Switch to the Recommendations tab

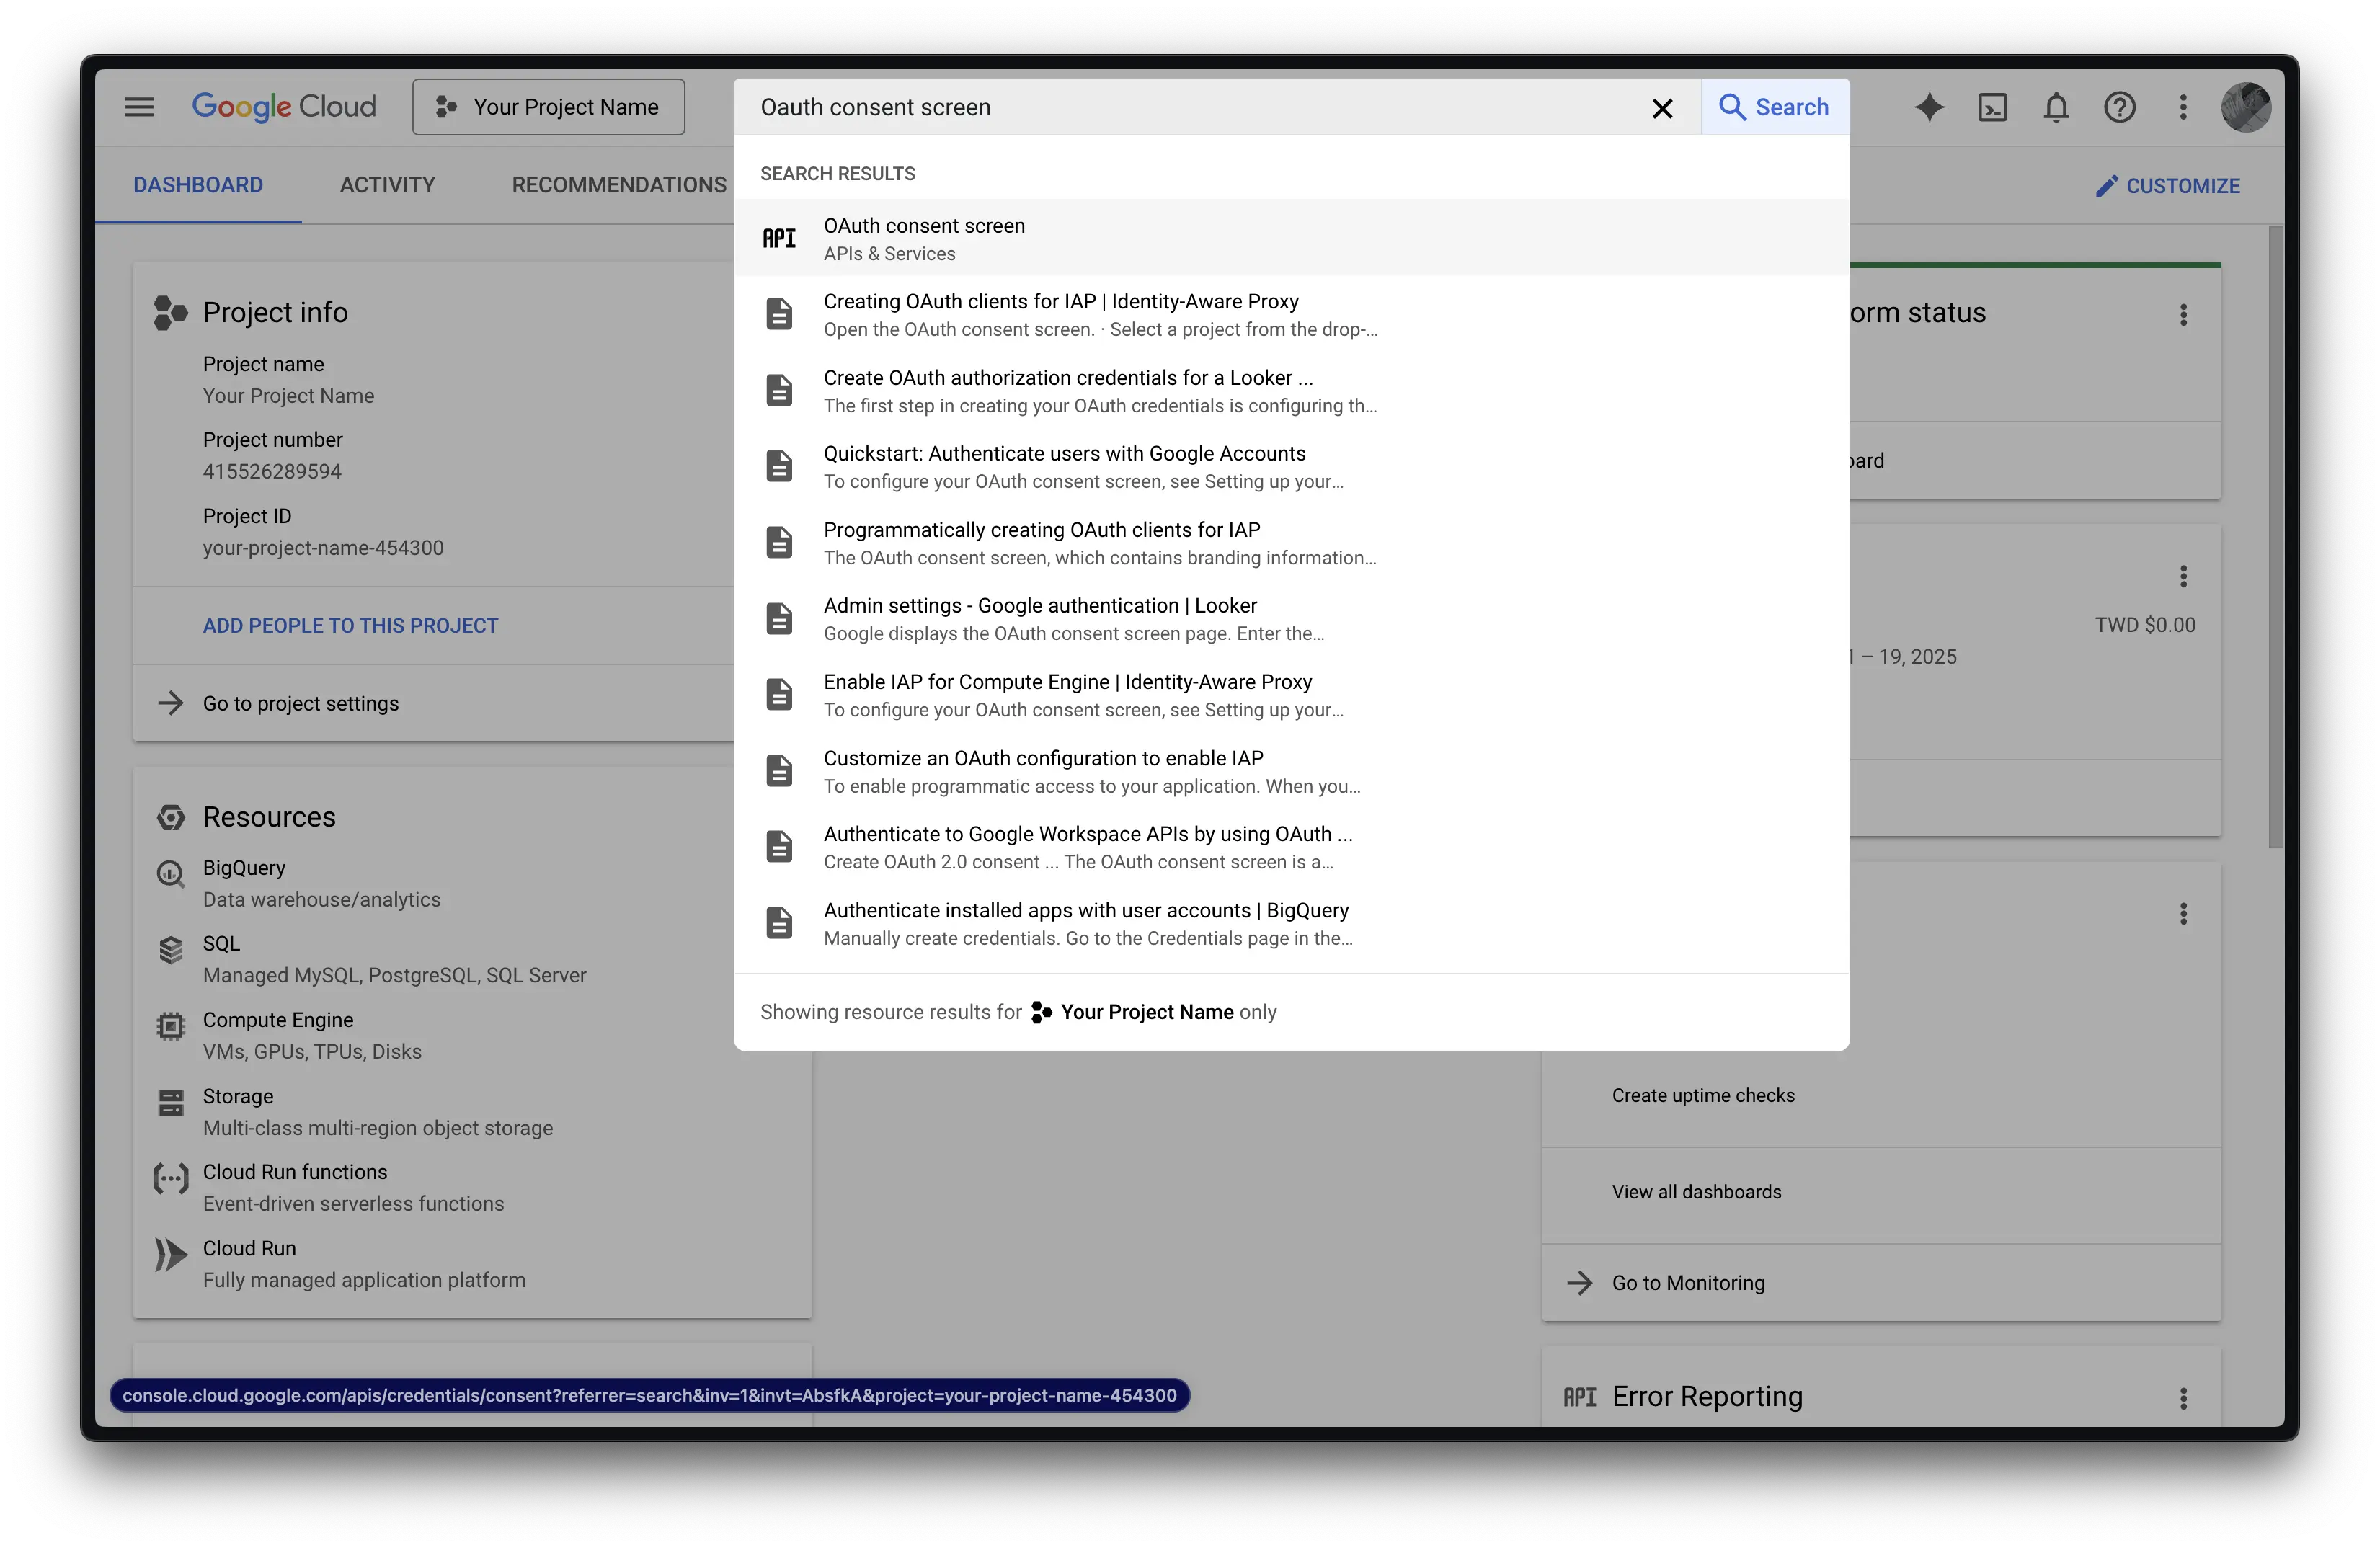(619, 185)
